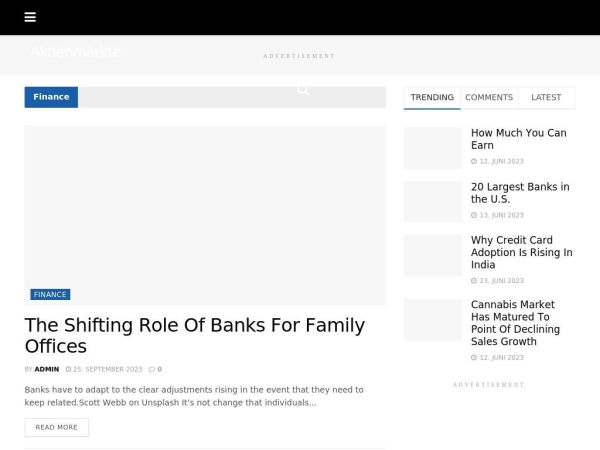The height and width of the screenshot is (450, 600).
Task: Click clock icon for How Much You Can Earn
Action: coord(474,161)
